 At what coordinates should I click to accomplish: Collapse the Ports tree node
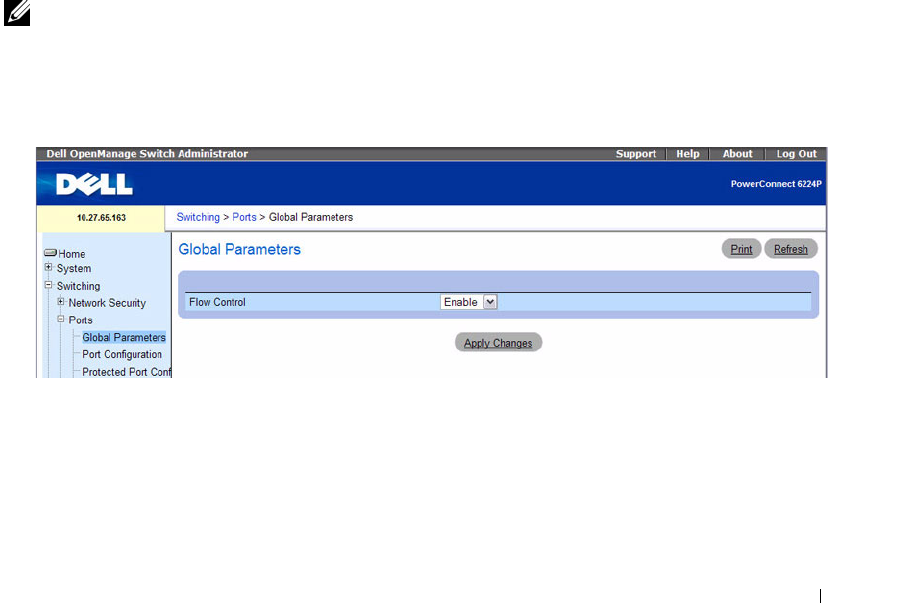click(x=61, y=319)
